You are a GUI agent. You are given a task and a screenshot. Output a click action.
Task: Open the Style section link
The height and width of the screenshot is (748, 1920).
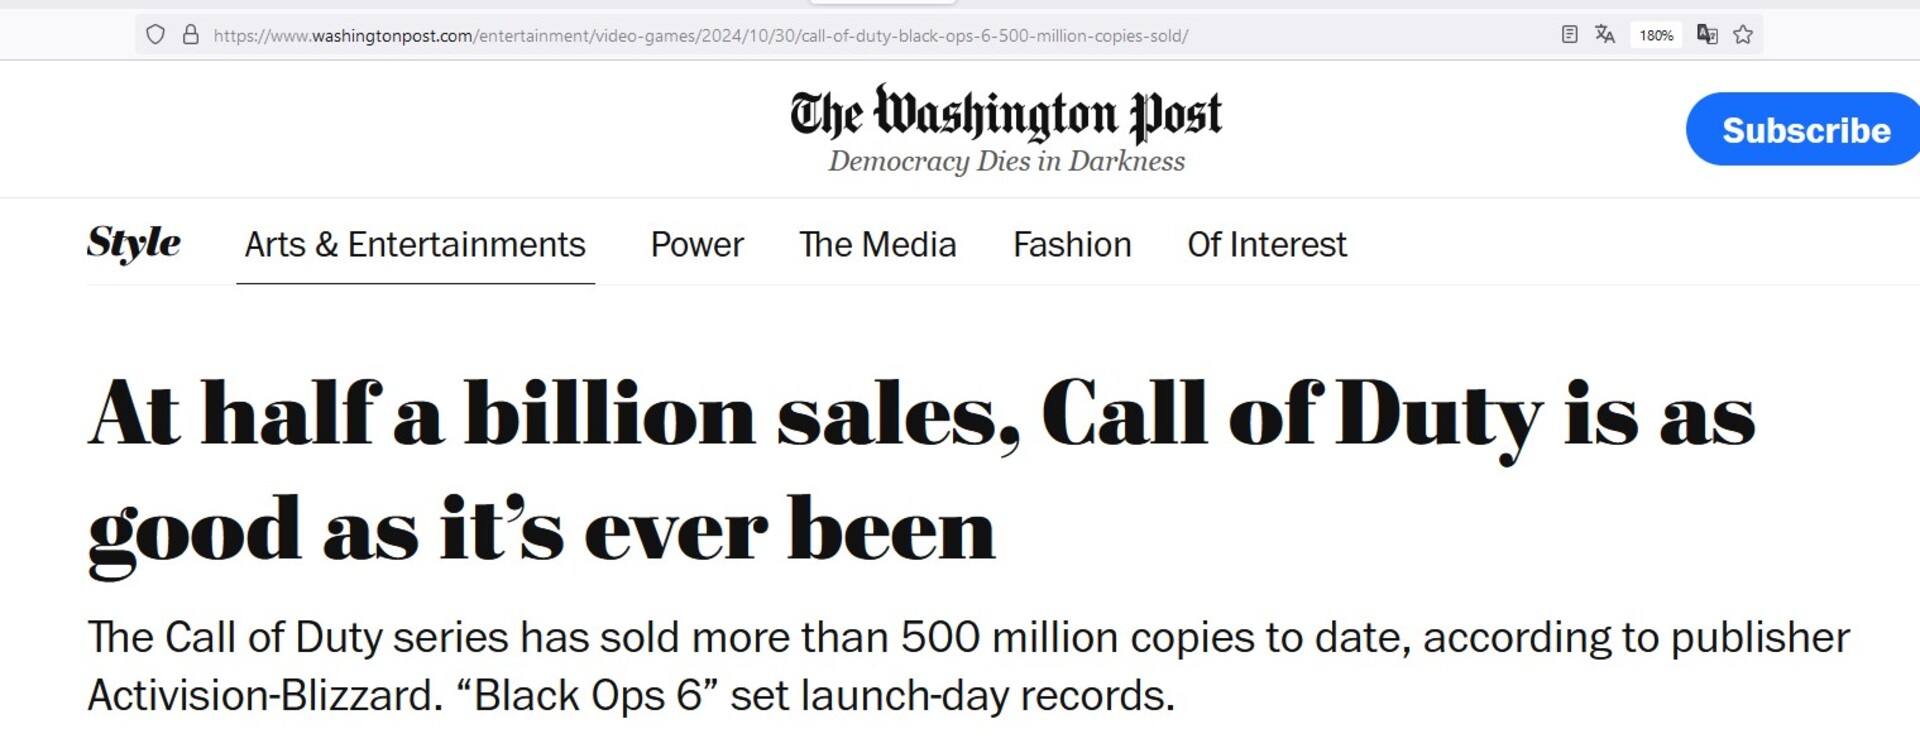tap(133, 243)
